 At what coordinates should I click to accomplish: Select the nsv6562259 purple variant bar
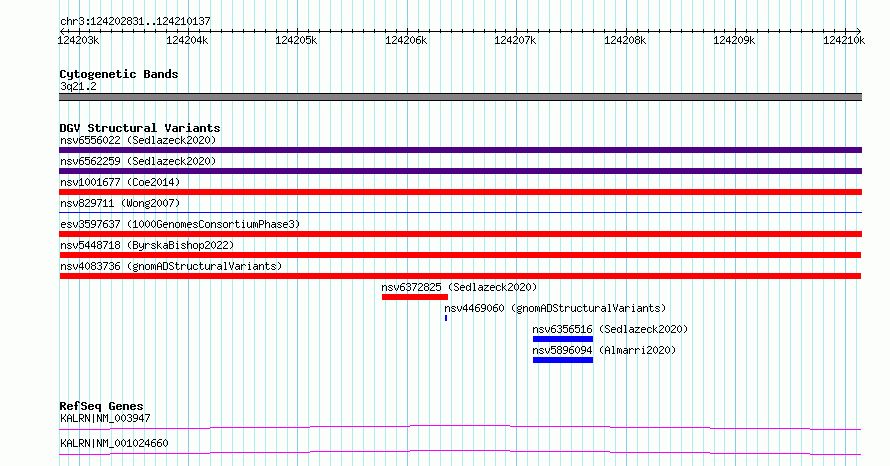click(x=460, y=171)
